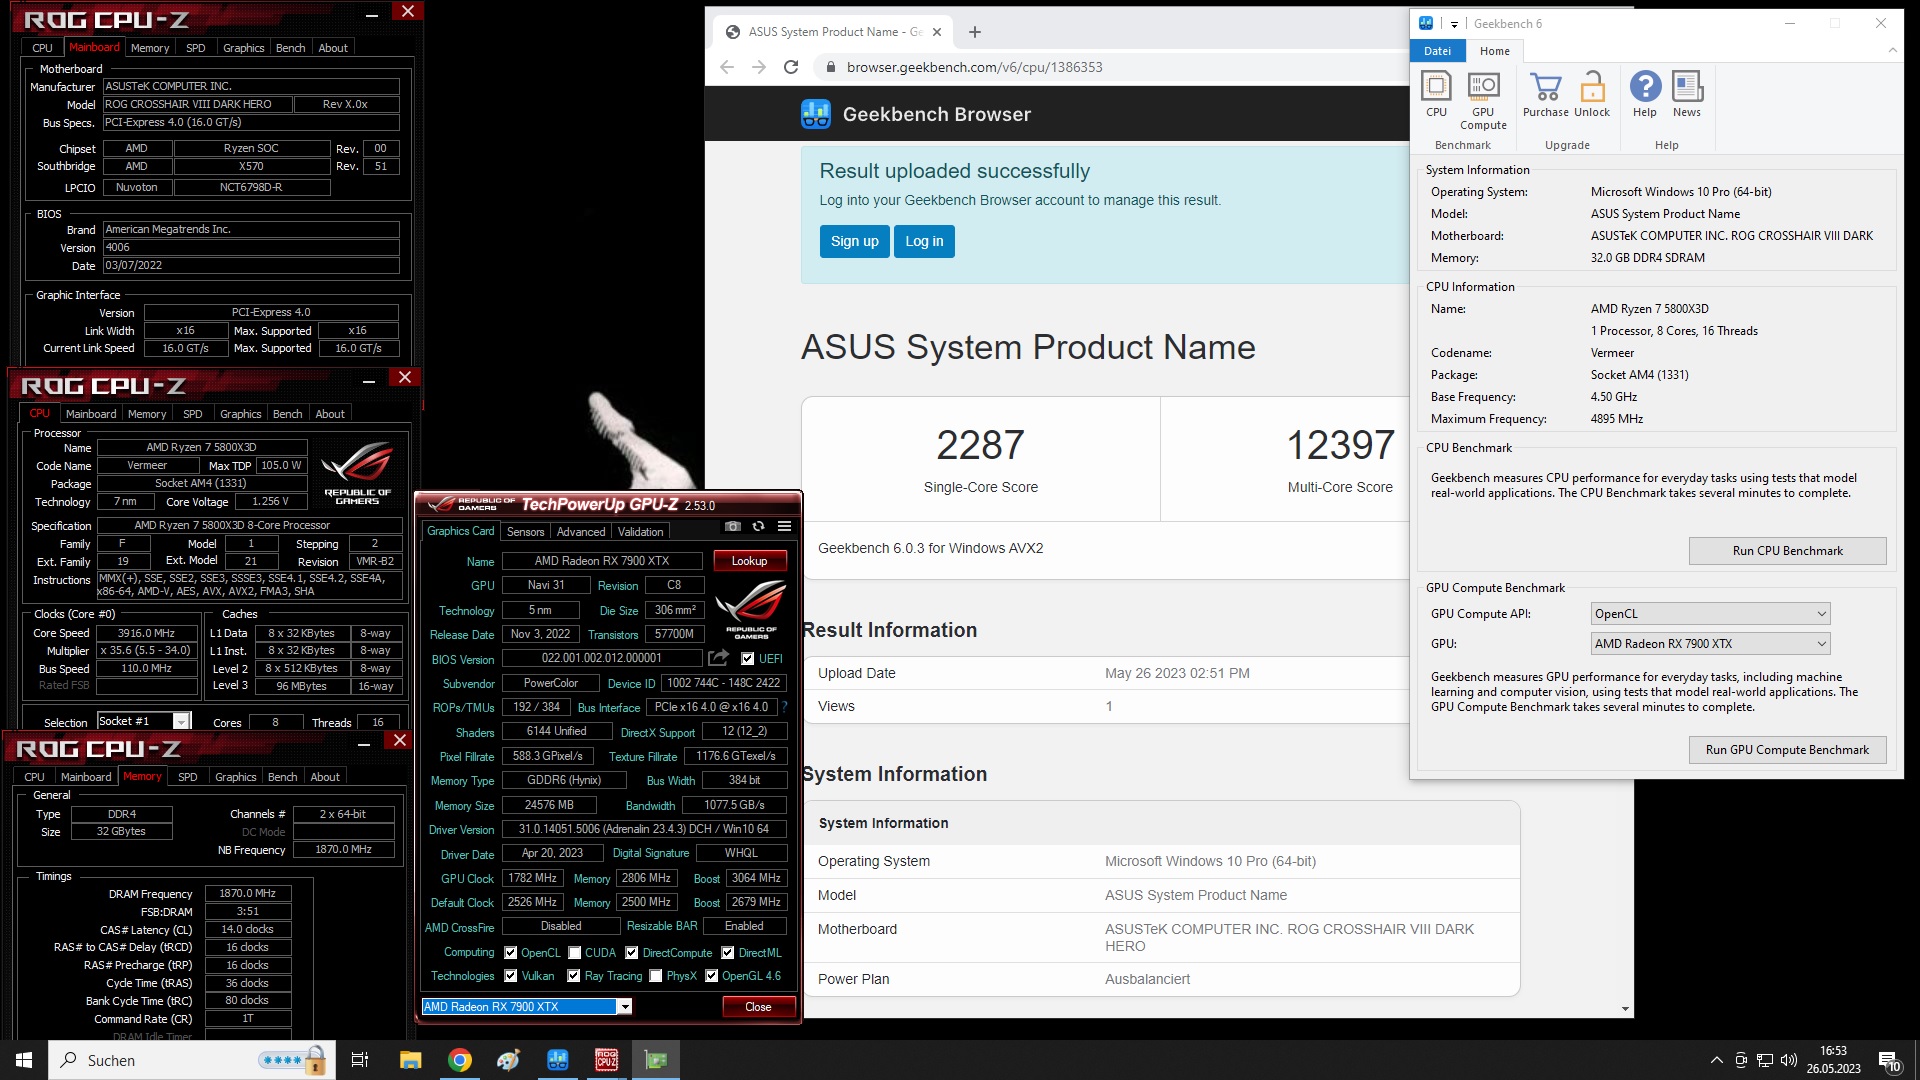The width and height of the screenshot is (1920, 1080).
Task: Show hidden system tray icons
Action: pos(1717,1060)
